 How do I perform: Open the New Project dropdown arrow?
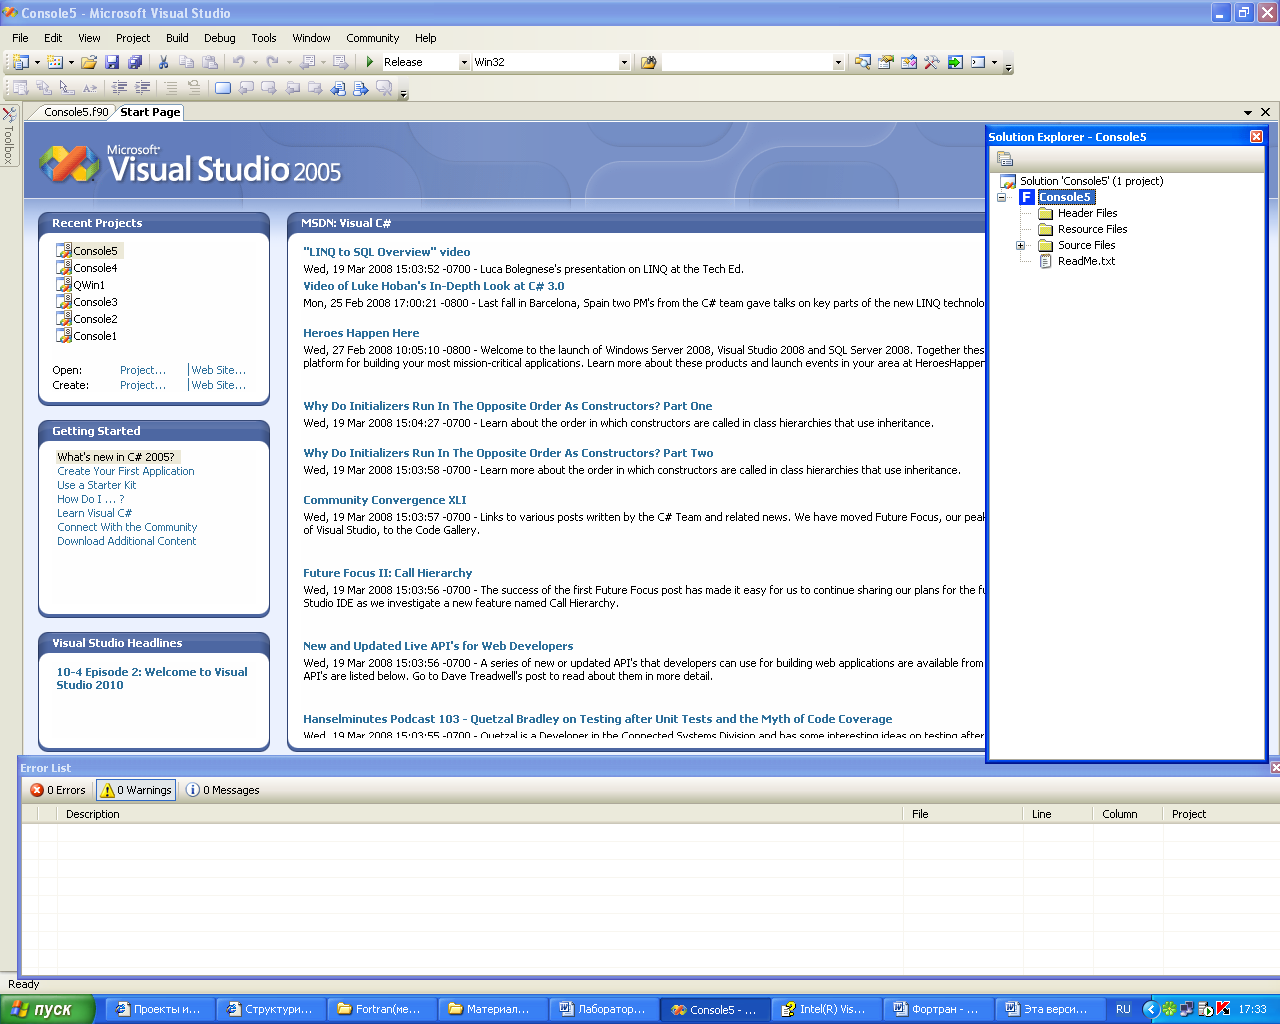(x=37, y=62)
